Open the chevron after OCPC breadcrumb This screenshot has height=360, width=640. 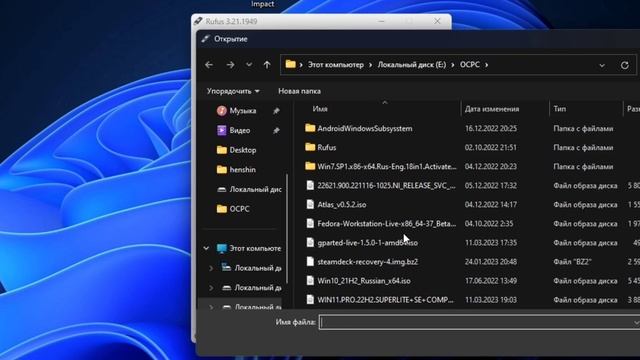[x=486, y=65]
